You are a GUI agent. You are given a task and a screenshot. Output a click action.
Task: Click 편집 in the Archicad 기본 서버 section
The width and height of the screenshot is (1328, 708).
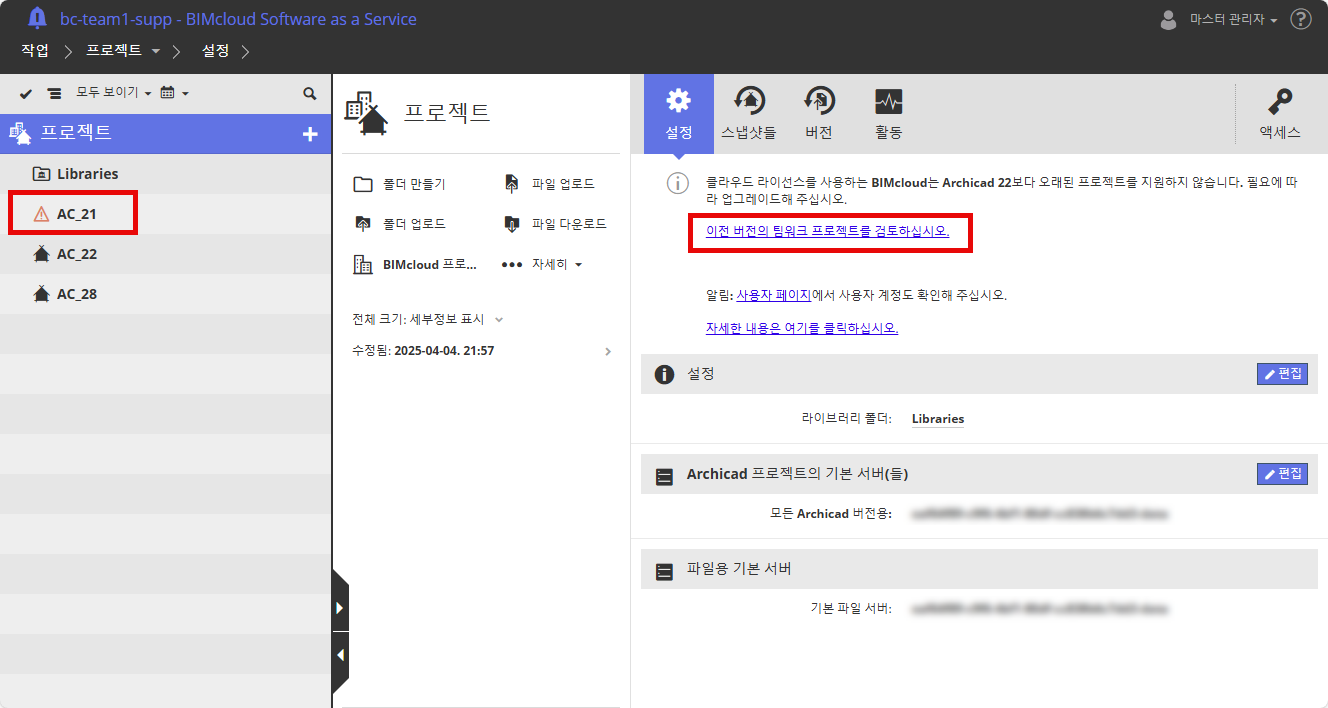(1282, 474)
